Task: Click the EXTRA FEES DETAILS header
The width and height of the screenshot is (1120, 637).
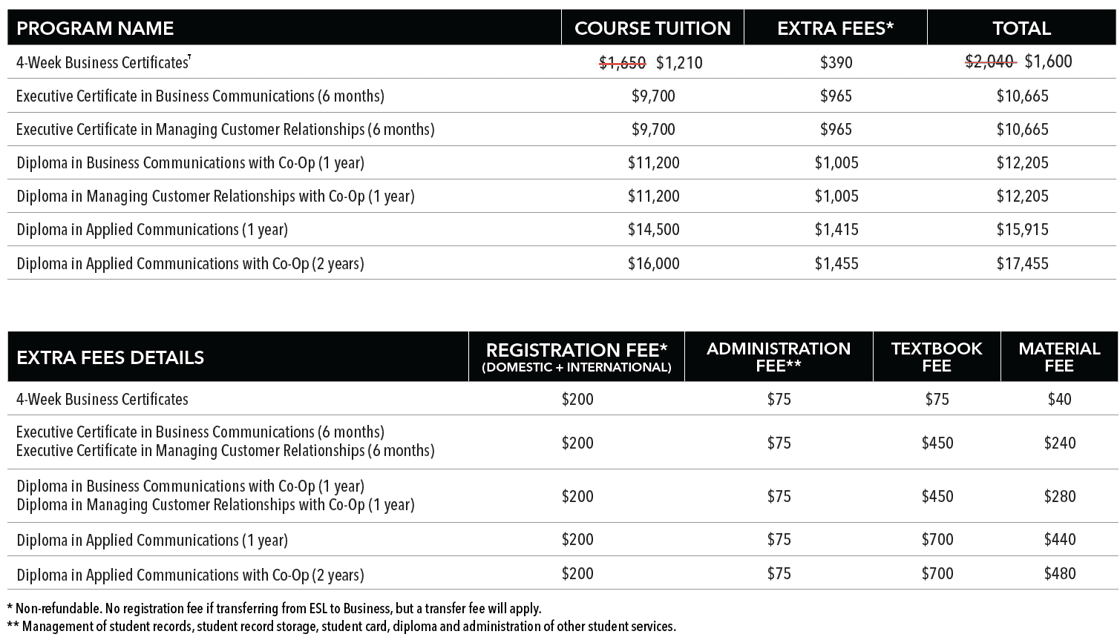Action: (110, 357)
